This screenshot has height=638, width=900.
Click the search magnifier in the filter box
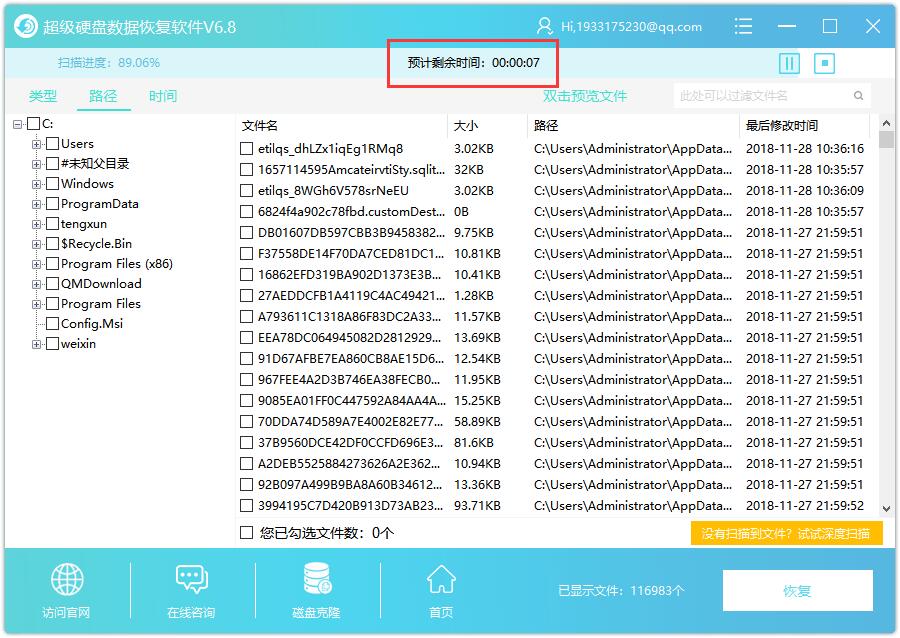858,96
